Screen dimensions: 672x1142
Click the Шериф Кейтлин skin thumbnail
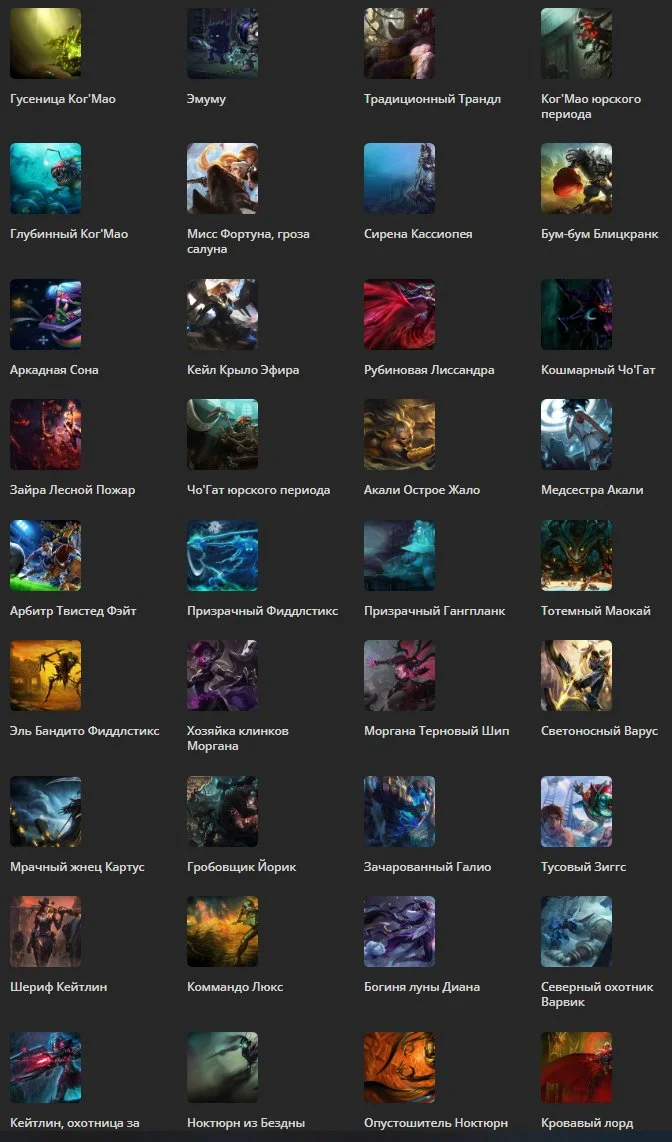pos(45,932)
